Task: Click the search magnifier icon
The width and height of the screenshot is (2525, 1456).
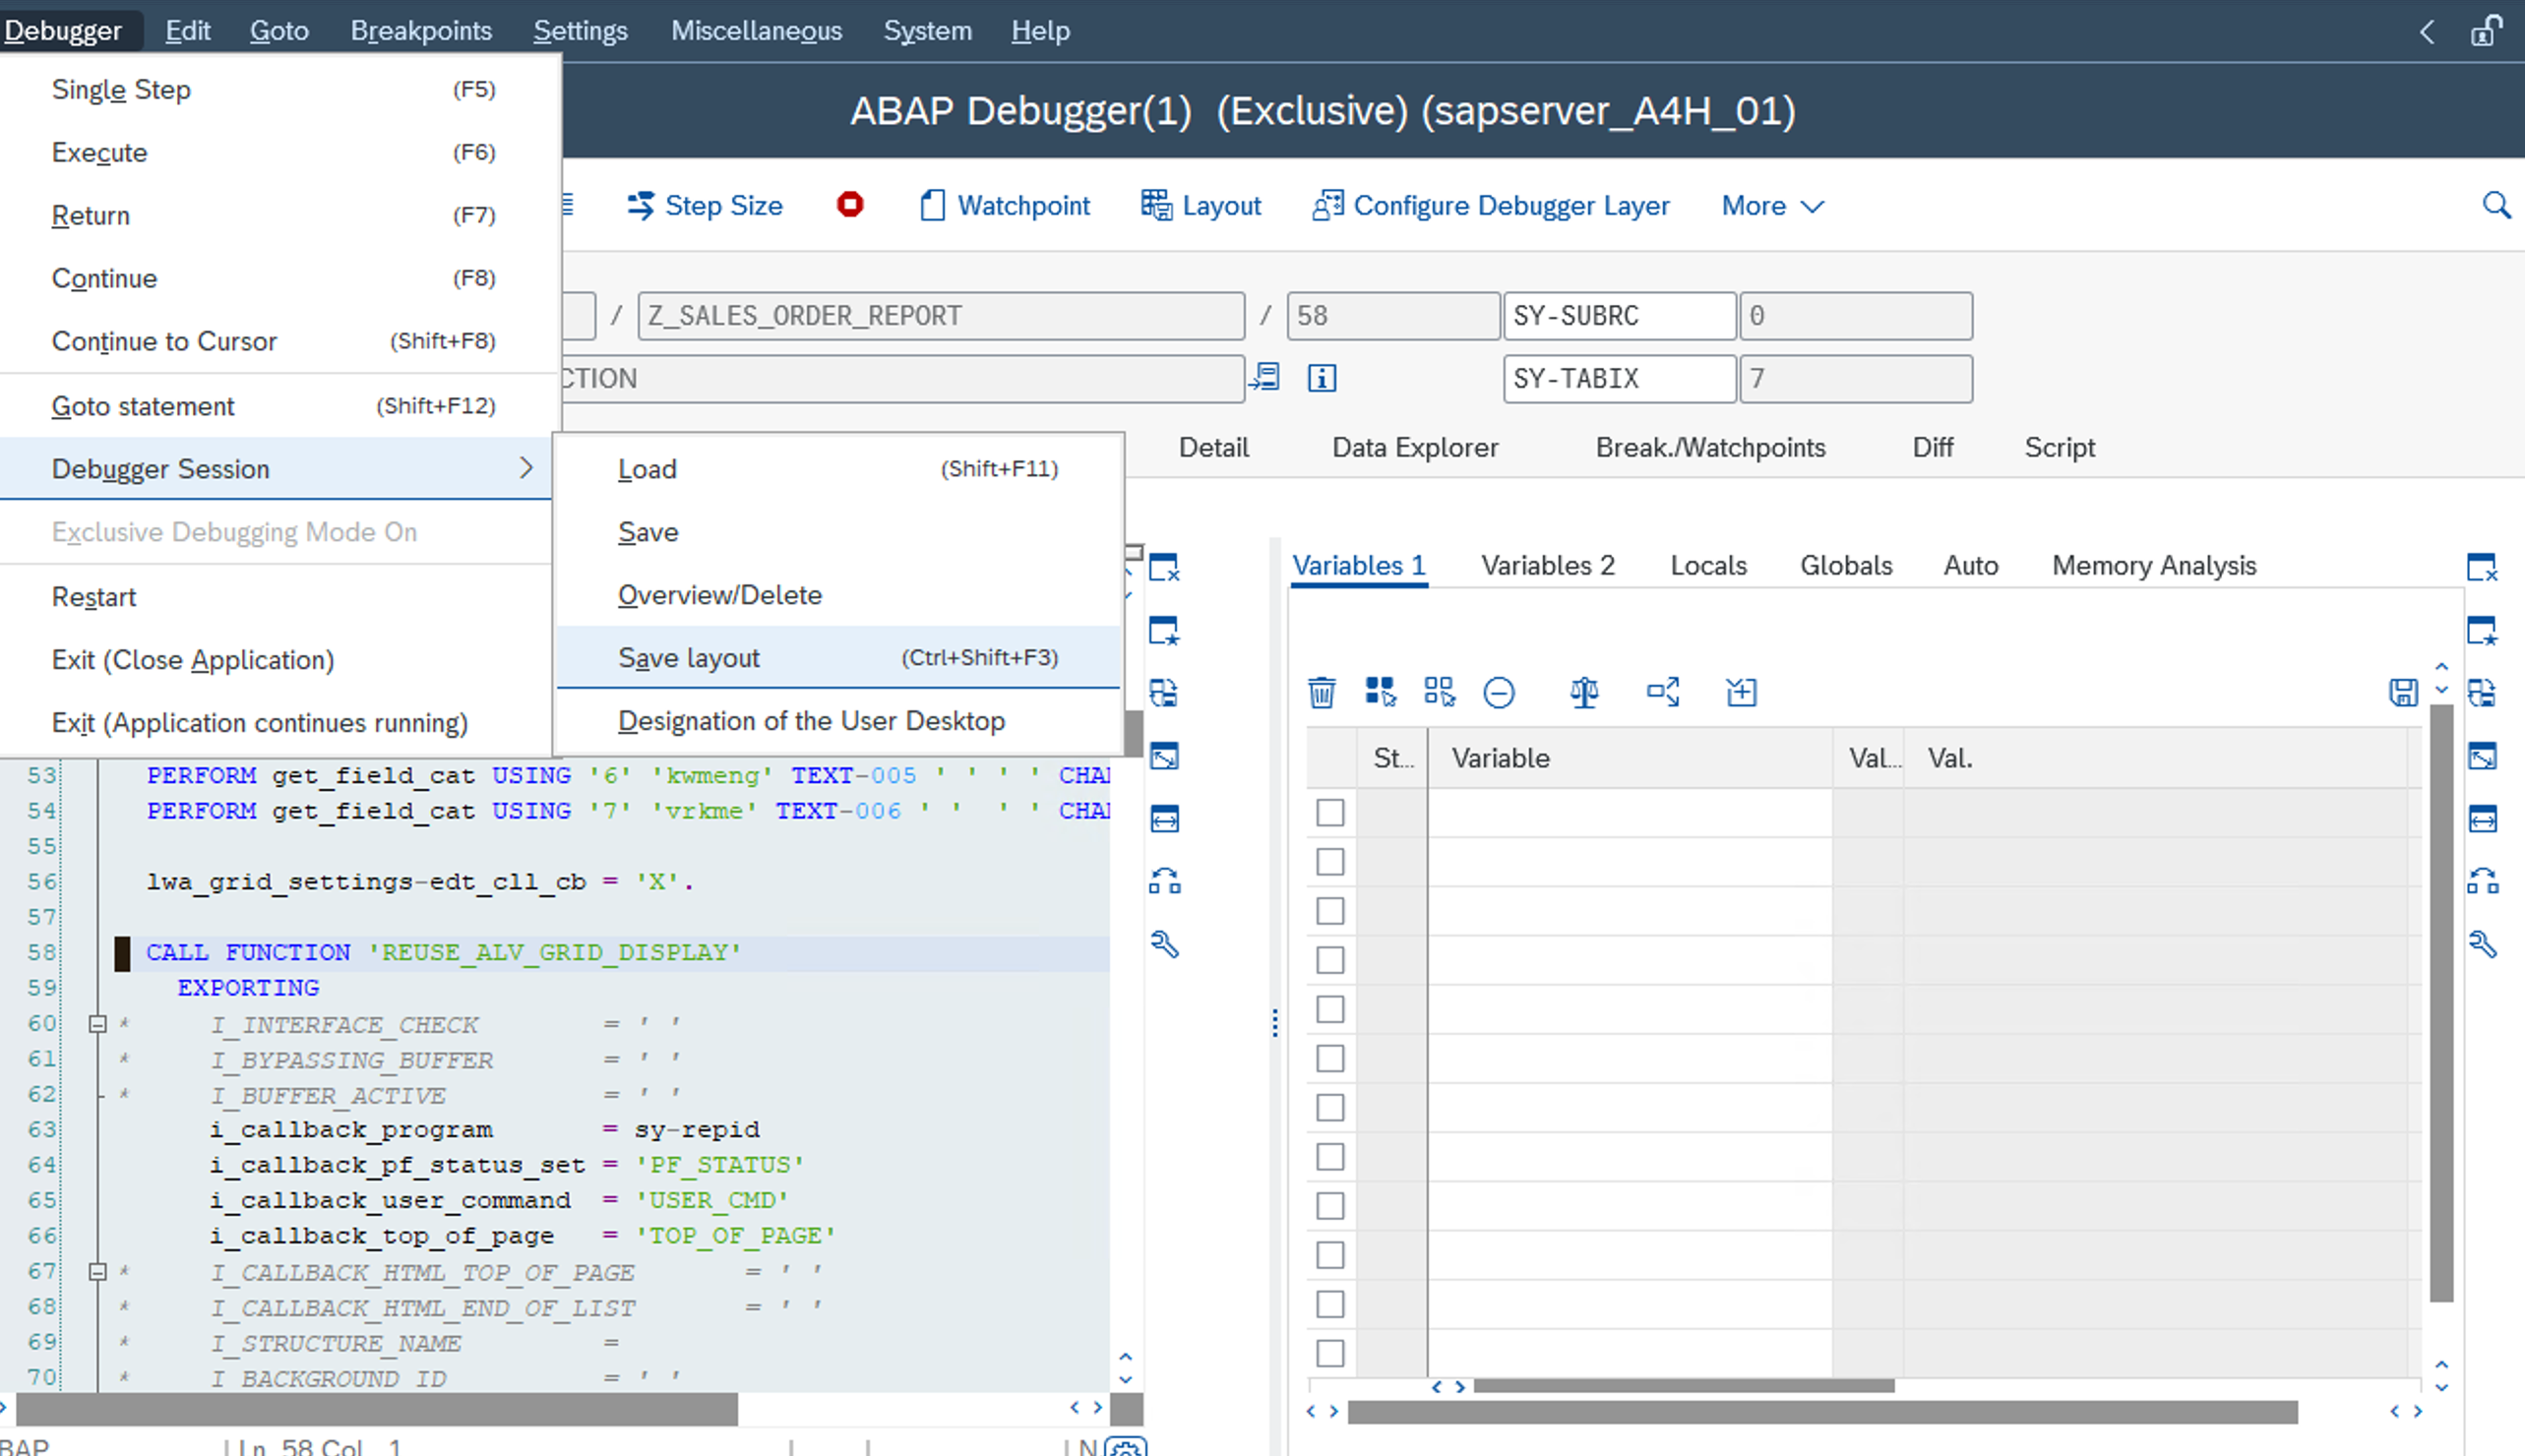Action: (2496, 206)
